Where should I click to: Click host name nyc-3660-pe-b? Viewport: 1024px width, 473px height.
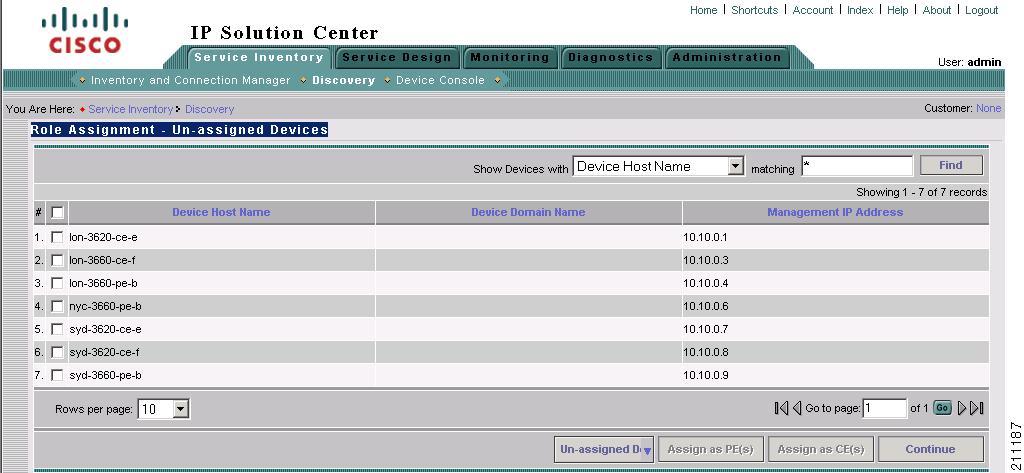pos(105,306)
